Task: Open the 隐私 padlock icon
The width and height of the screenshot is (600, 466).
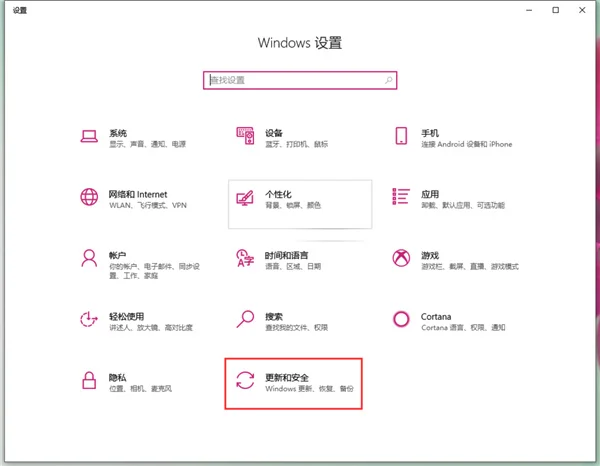Action: pos(89,380)
